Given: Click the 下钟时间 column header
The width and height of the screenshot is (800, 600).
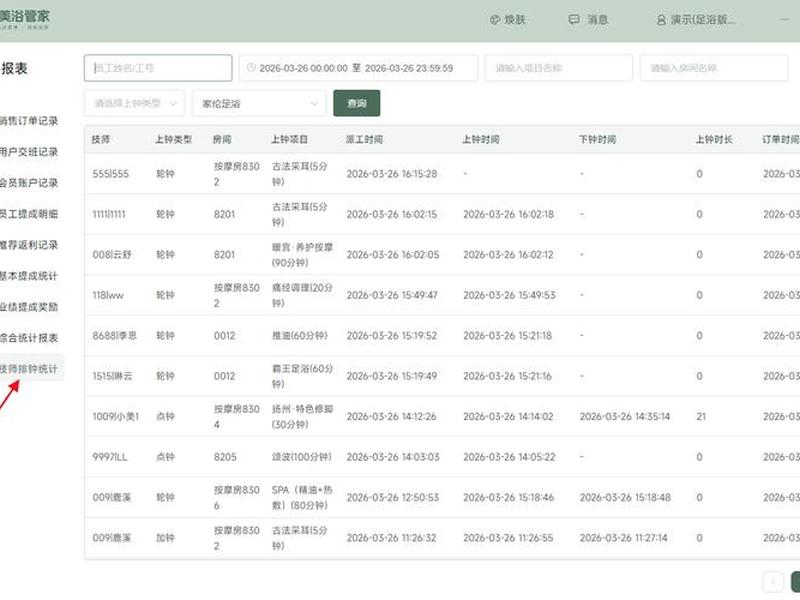Looking at the screenshot, I should pyautogui.click(x=597, y=139).
